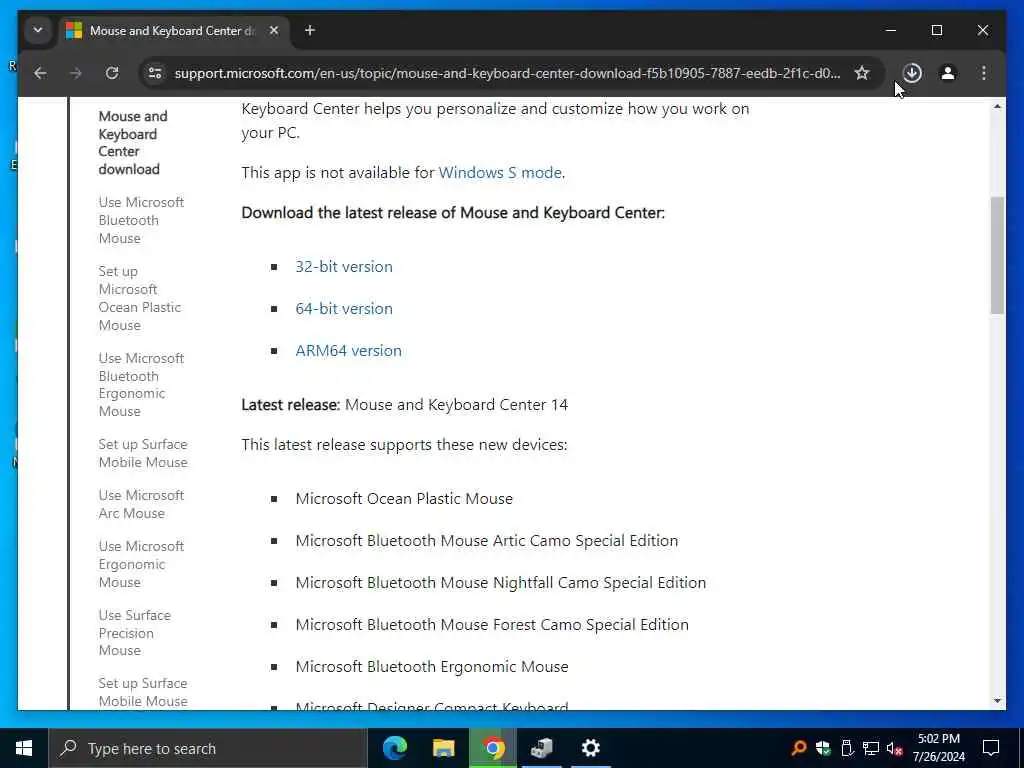Go back to the previous page
Viewport: 1024px width, 768px height.
[x=40, y=73]
